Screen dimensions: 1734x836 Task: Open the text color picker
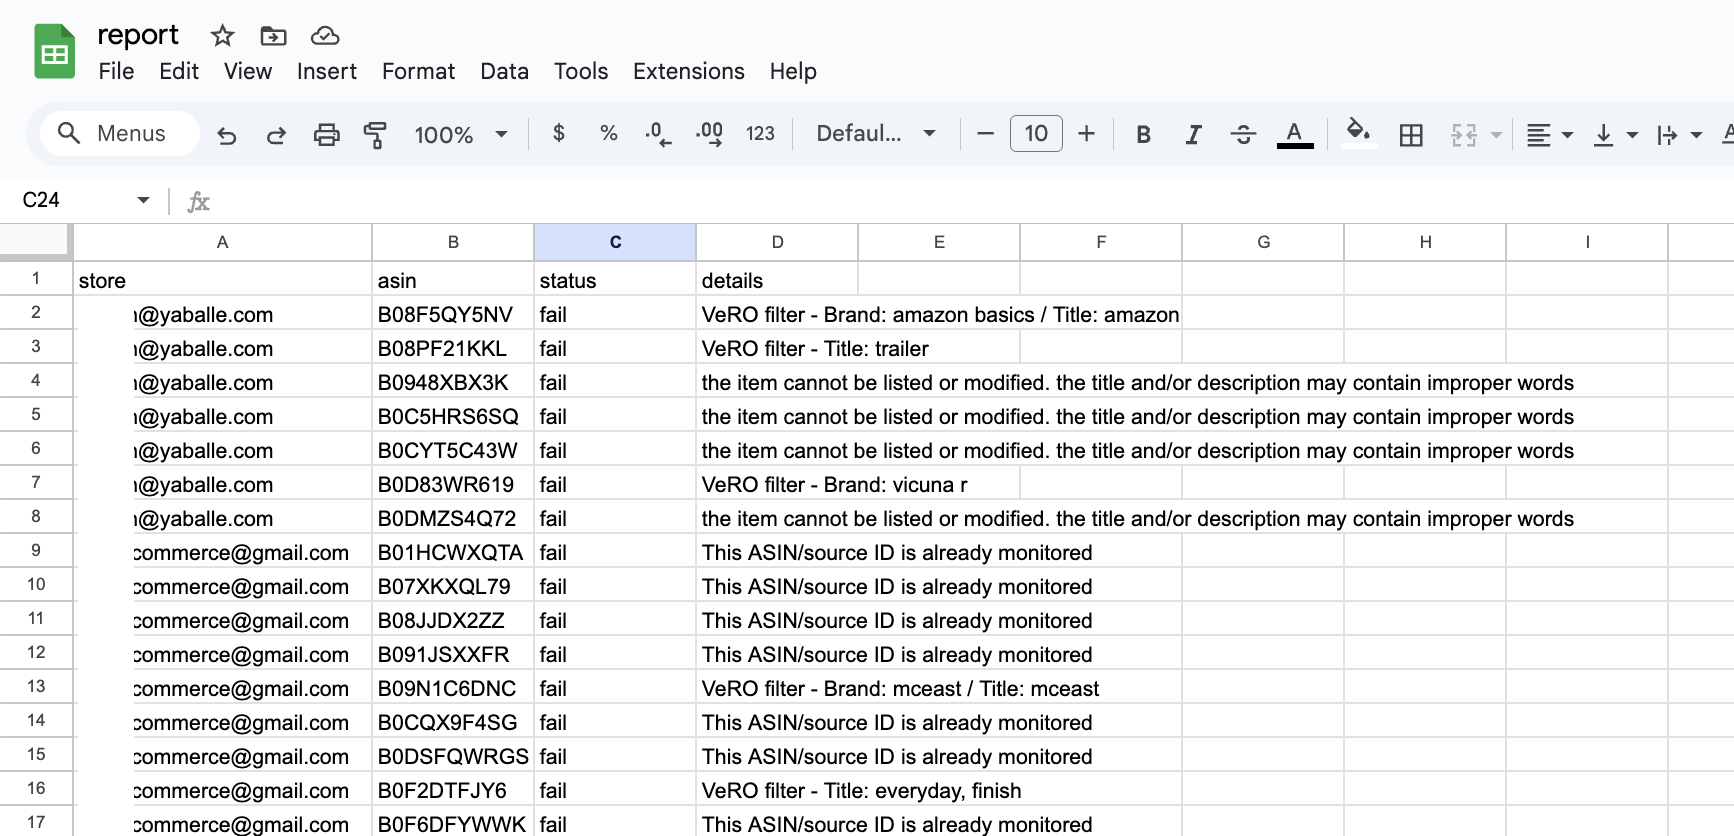pyautogui.click(x=1295, y=134)
